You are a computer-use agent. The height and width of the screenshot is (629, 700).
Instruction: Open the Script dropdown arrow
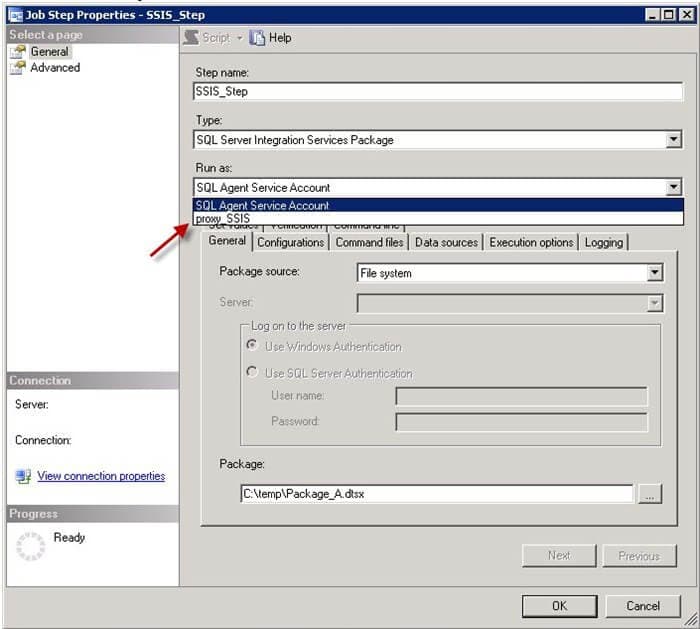pyautogui.click(x=239, y=38)
